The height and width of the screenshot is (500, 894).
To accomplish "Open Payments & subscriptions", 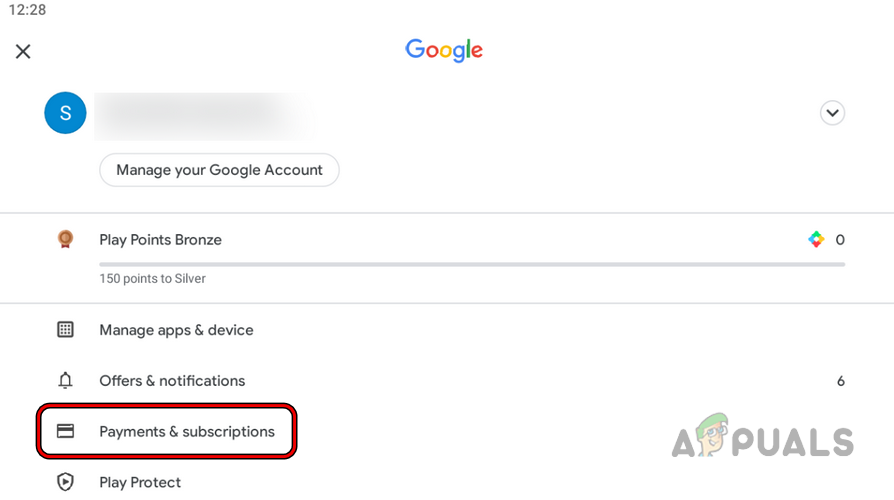I will [187, 432].
